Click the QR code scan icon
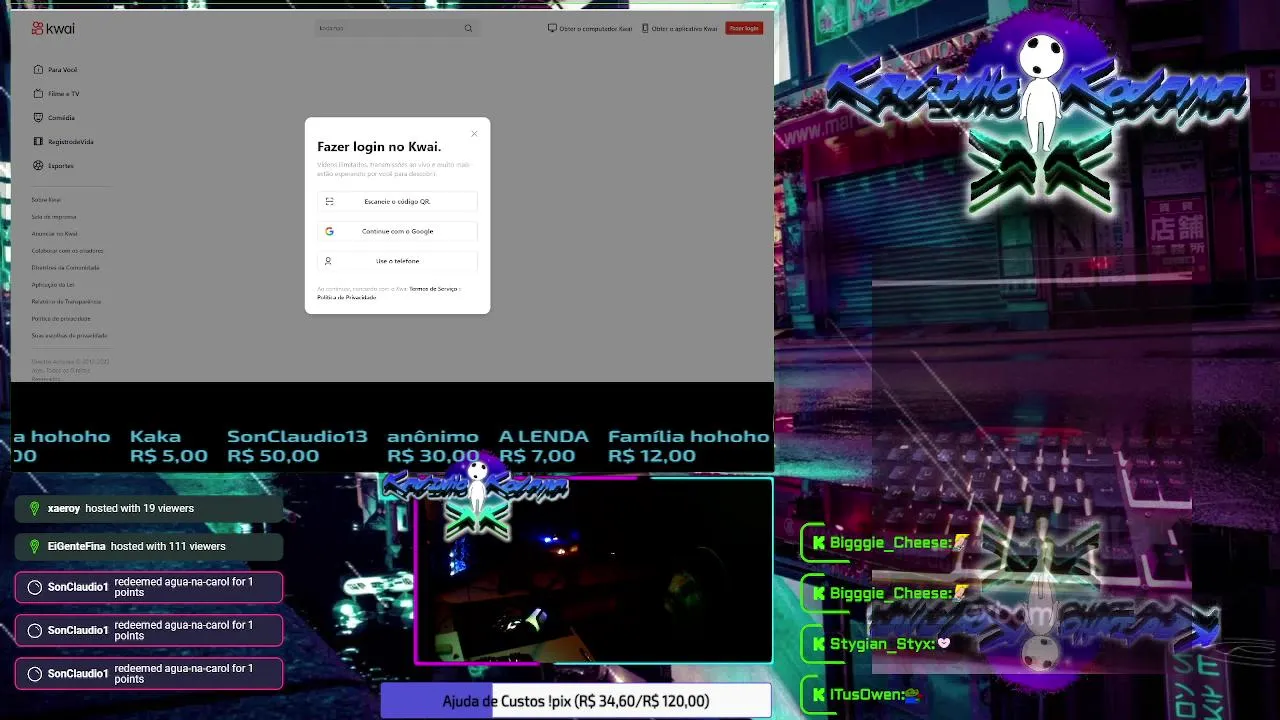The width and height of the screenshot is (1280, 720). coord(329,201)
